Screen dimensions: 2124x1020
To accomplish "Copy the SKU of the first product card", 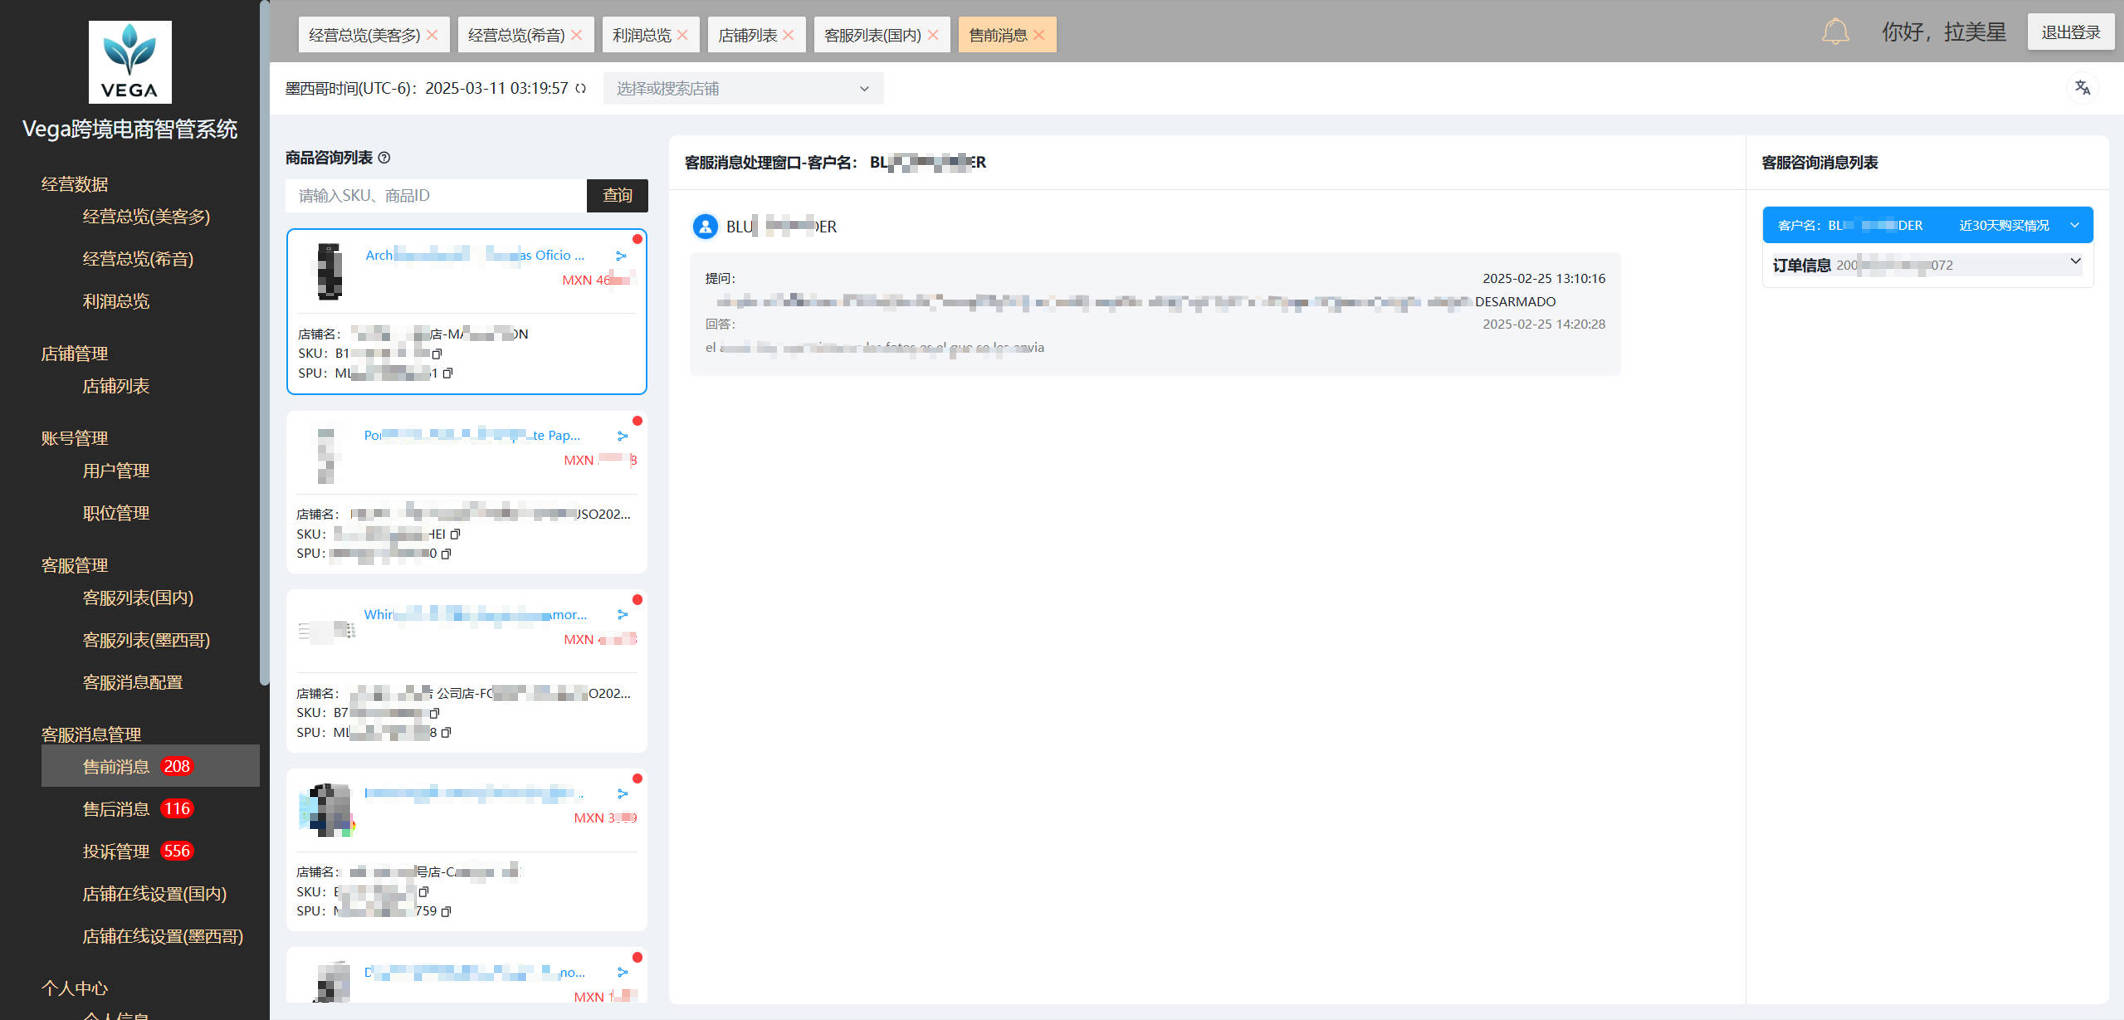I will click(x=437, y=354).
